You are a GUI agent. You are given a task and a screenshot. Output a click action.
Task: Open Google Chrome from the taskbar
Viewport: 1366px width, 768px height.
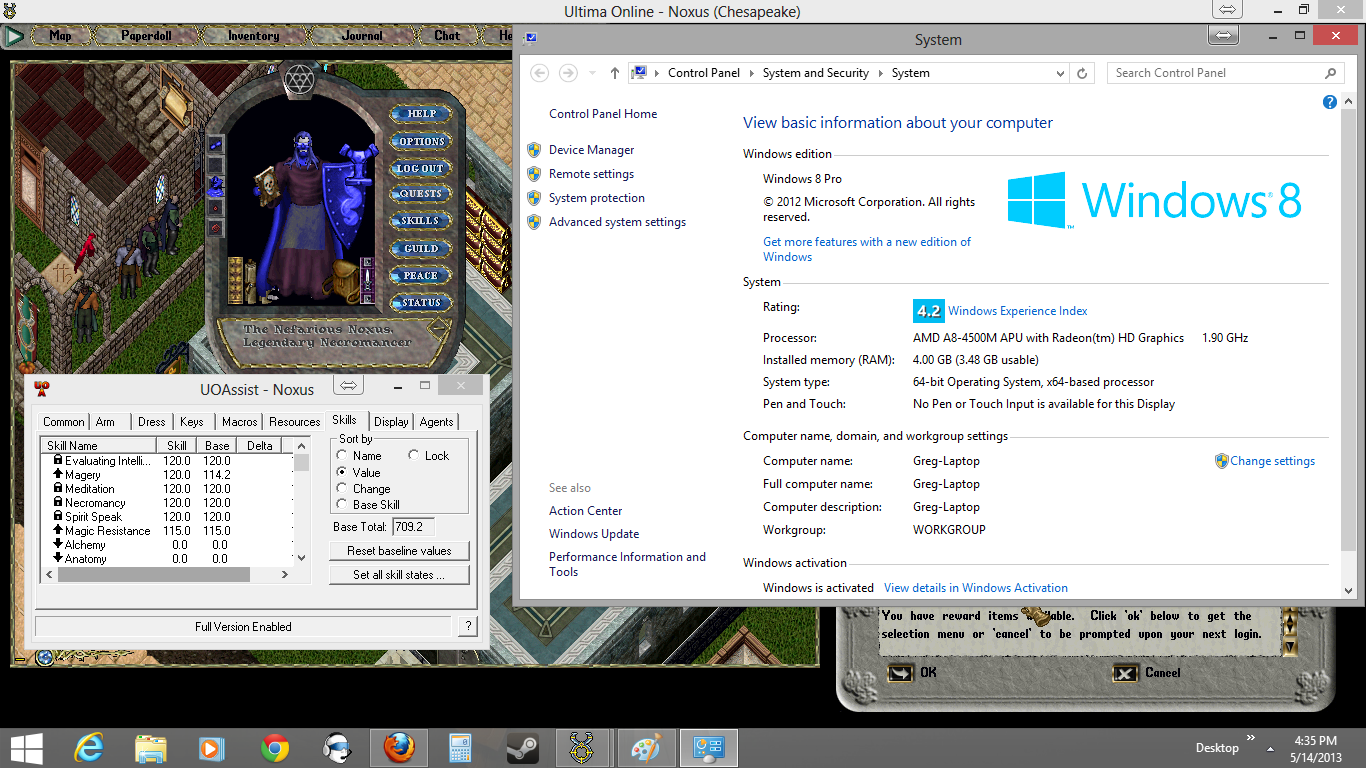[275, 748]
